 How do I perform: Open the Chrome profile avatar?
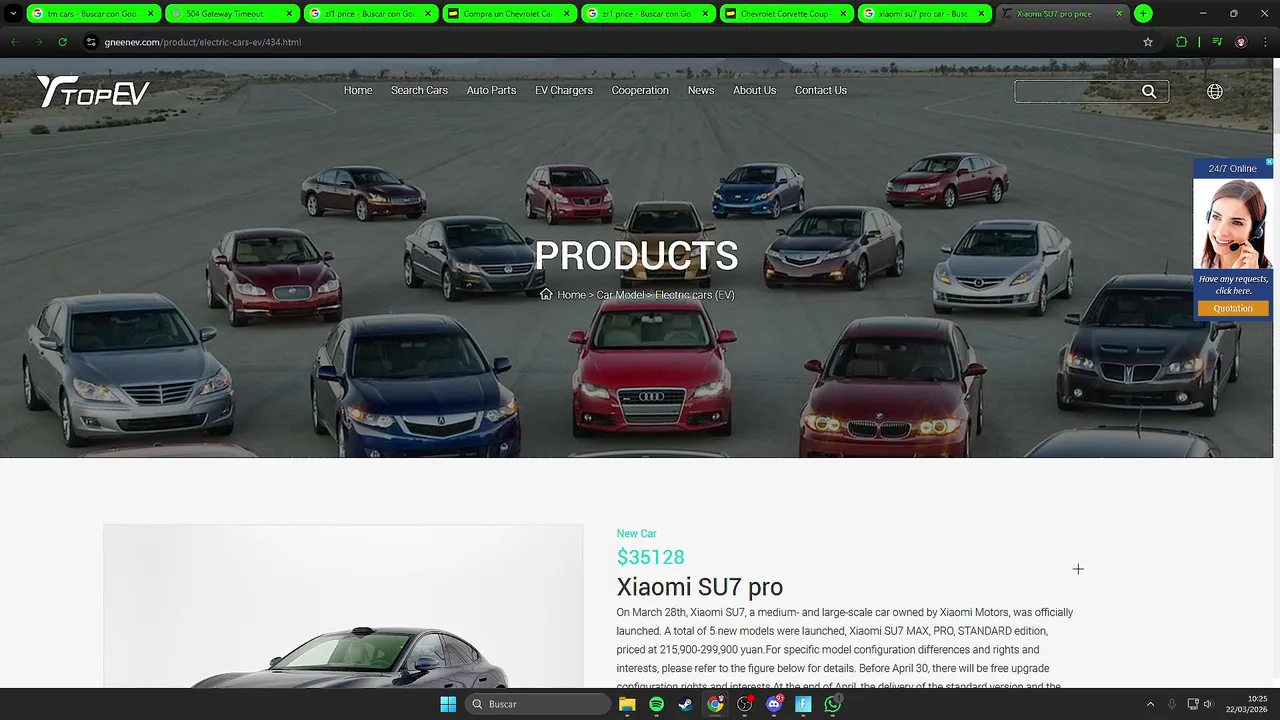click(x=1241, y=42)
